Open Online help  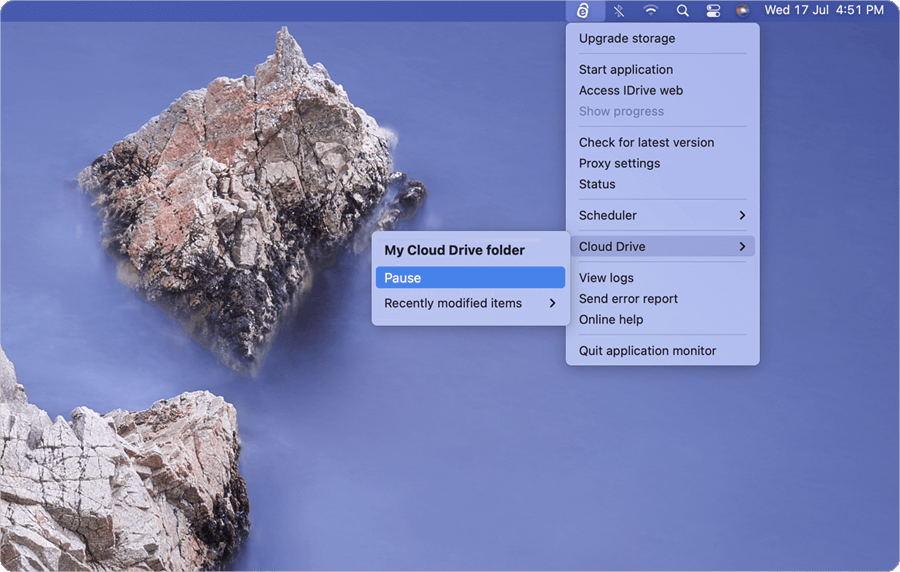[662, 319]
